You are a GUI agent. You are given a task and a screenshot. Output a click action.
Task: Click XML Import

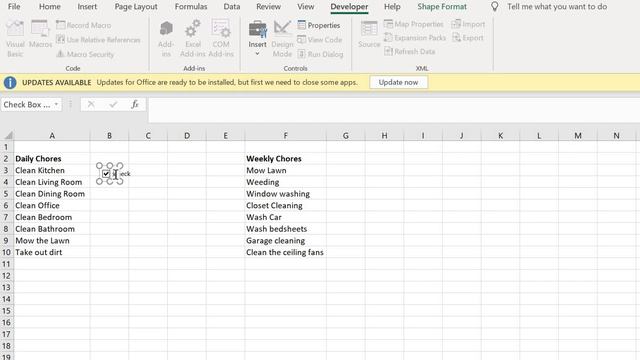(x=468, y=24)
